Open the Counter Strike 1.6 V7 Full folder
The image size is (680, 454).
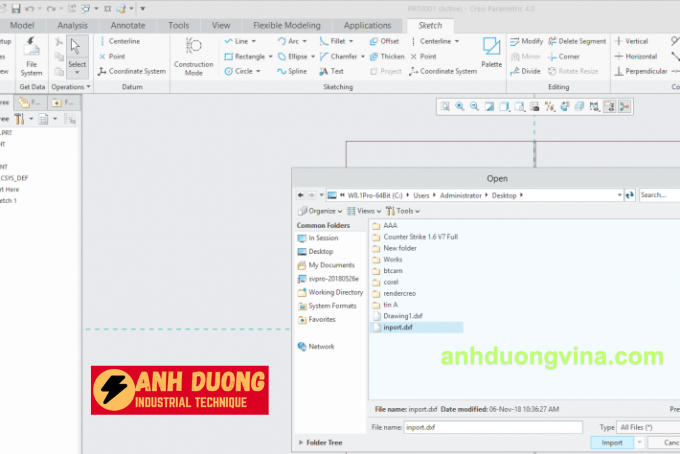tap(419, 237)
